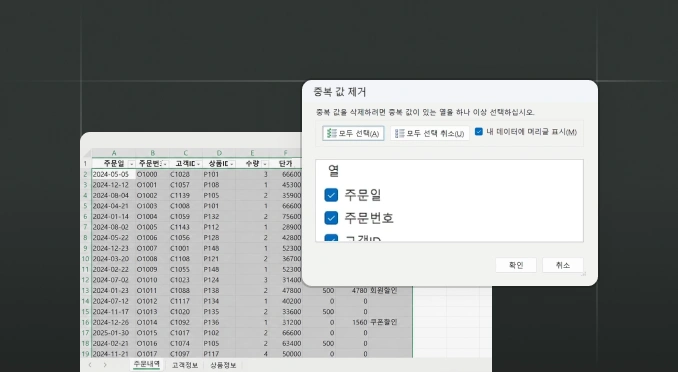This screenshot has width=678, height=372.
Task: Switch to the 고객정보 sheet tab
Action: [185, 365]
